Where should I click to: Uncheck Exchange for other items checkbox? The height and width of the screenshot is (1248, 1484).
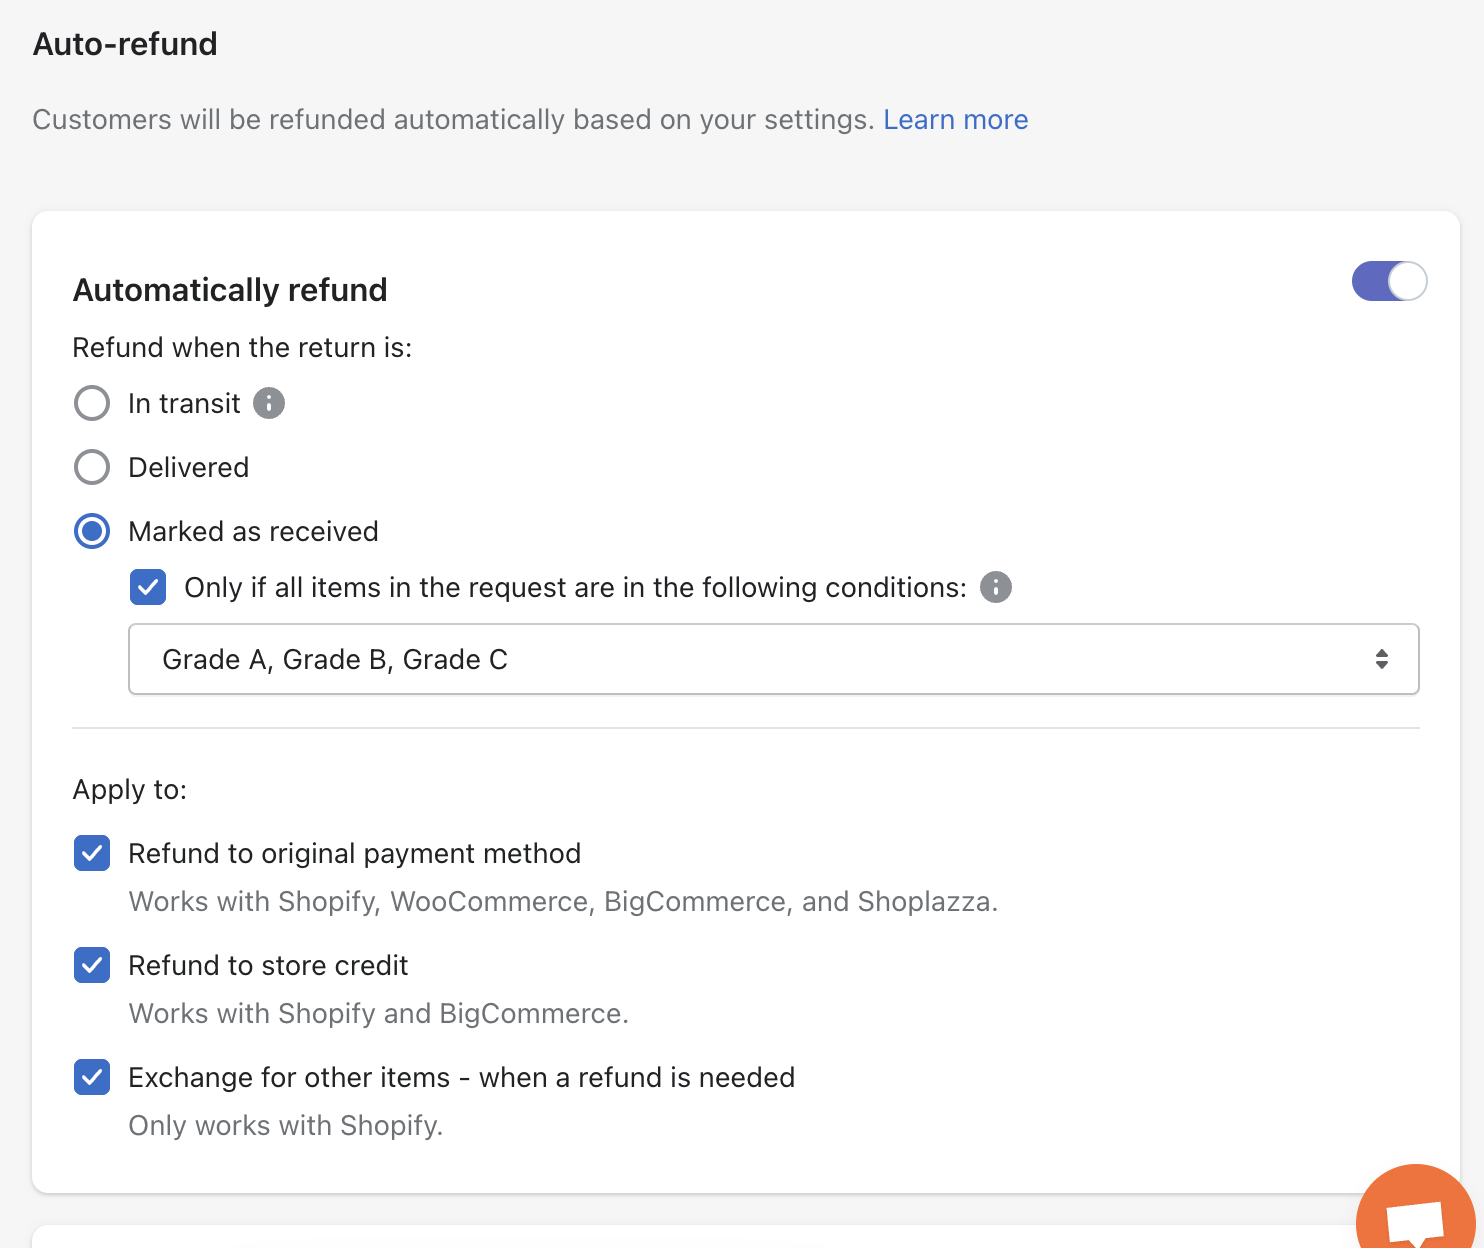[92, 1077]
